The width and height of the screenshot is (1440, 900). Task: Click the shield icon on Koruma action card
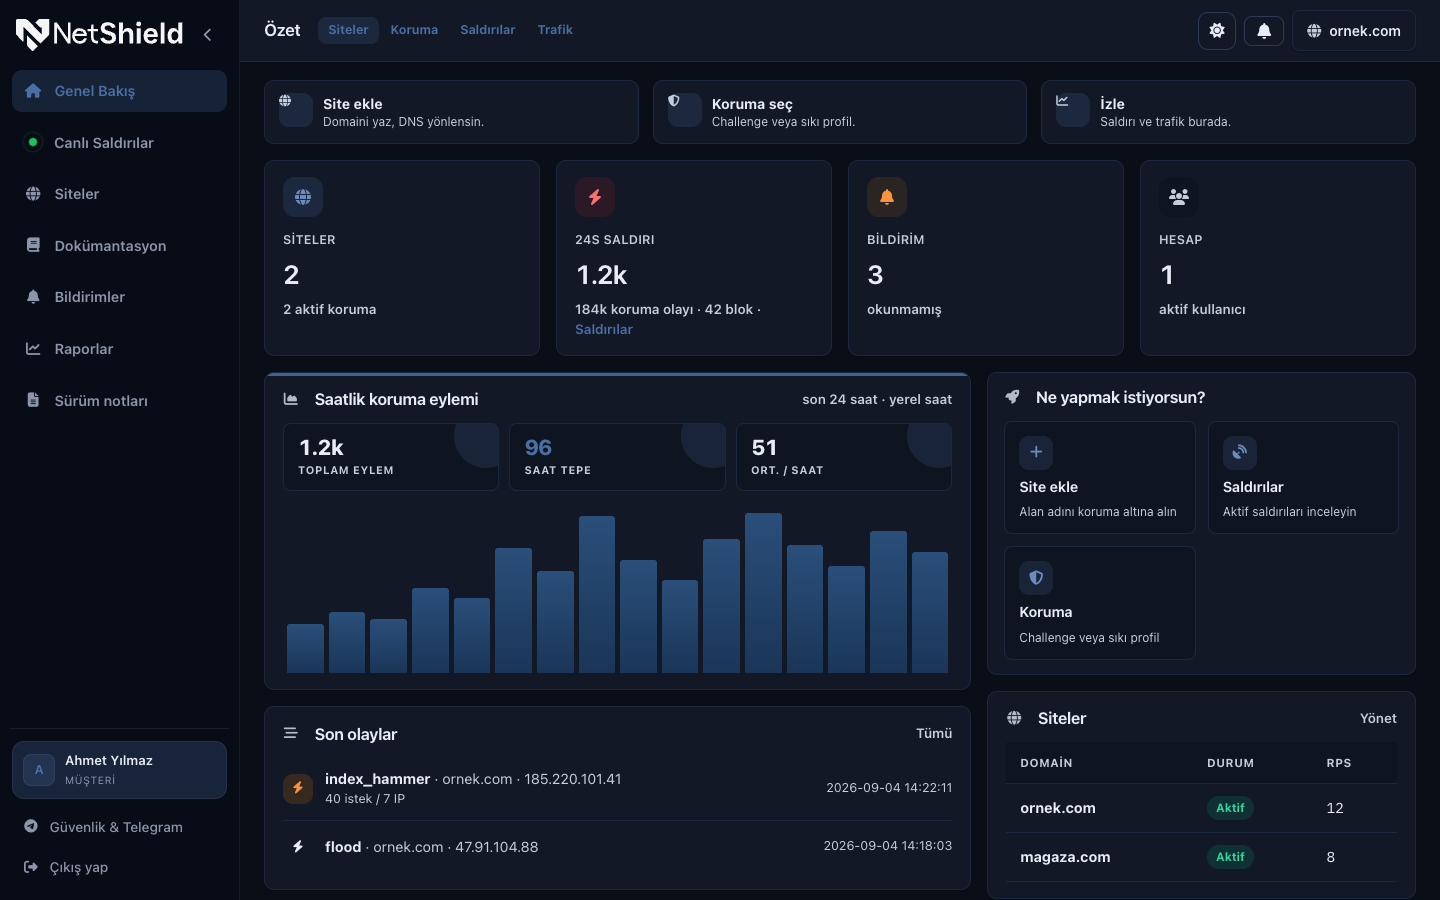[x=1036, y=577]
